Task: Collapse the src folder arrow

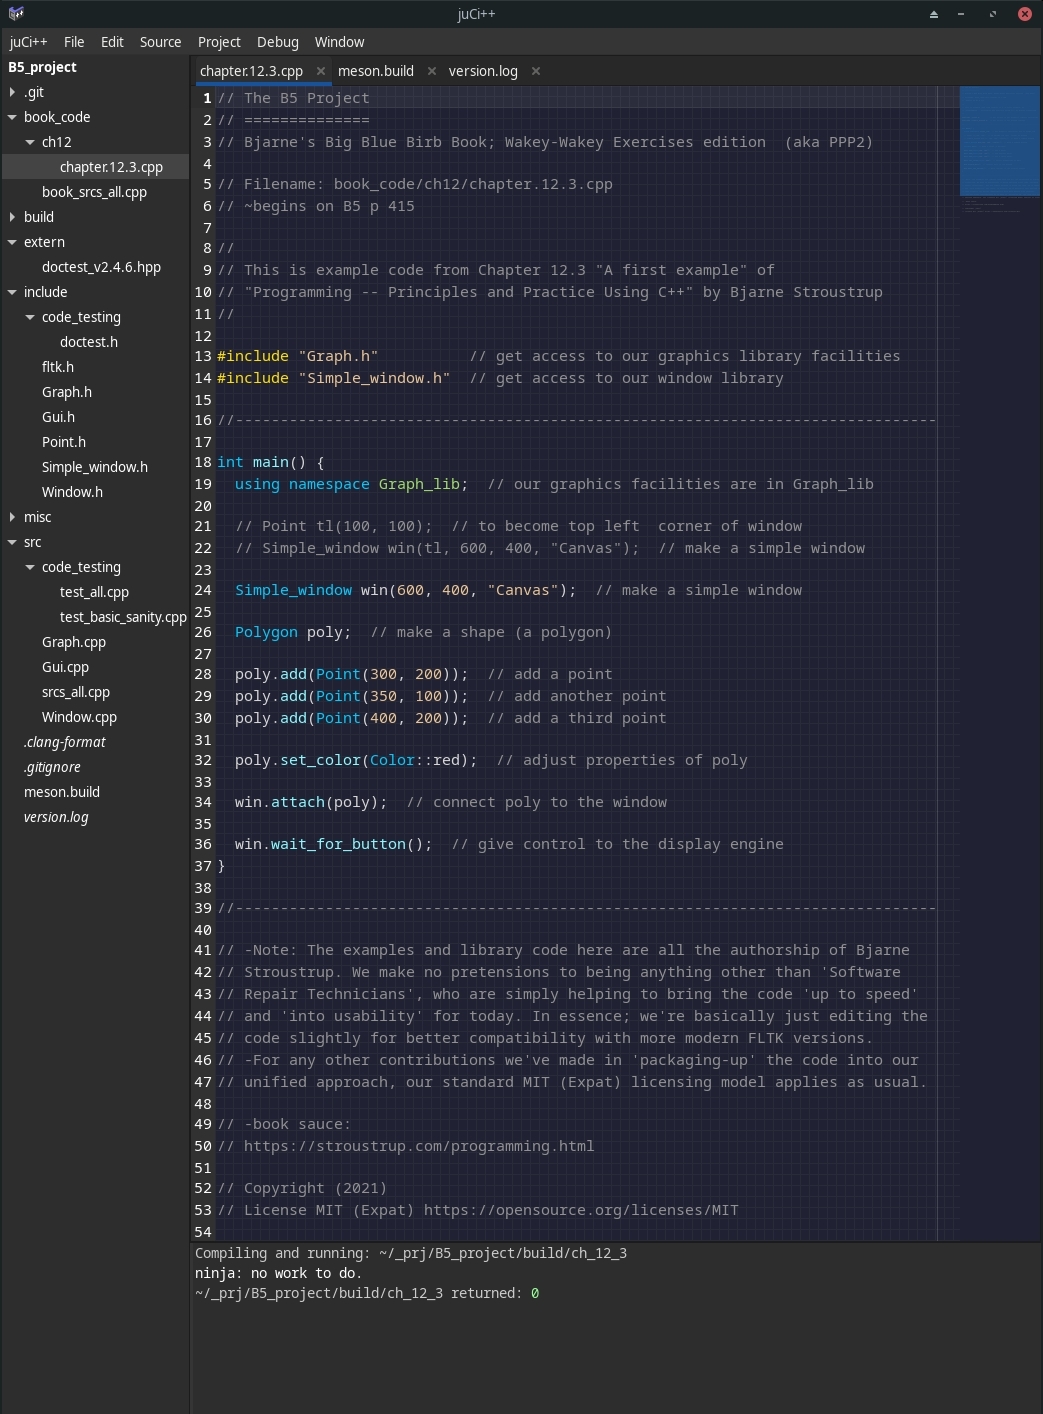Action: [12, 542]
